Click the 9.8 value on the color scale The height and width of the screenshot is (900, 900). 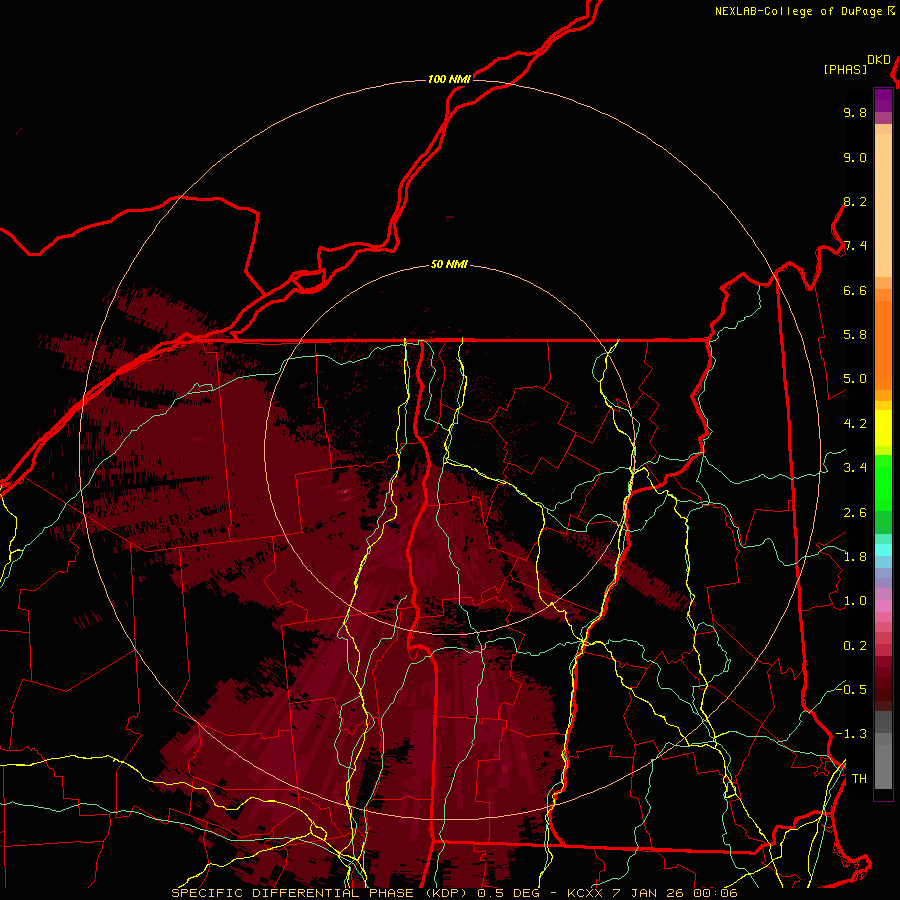tap(855, 112)
